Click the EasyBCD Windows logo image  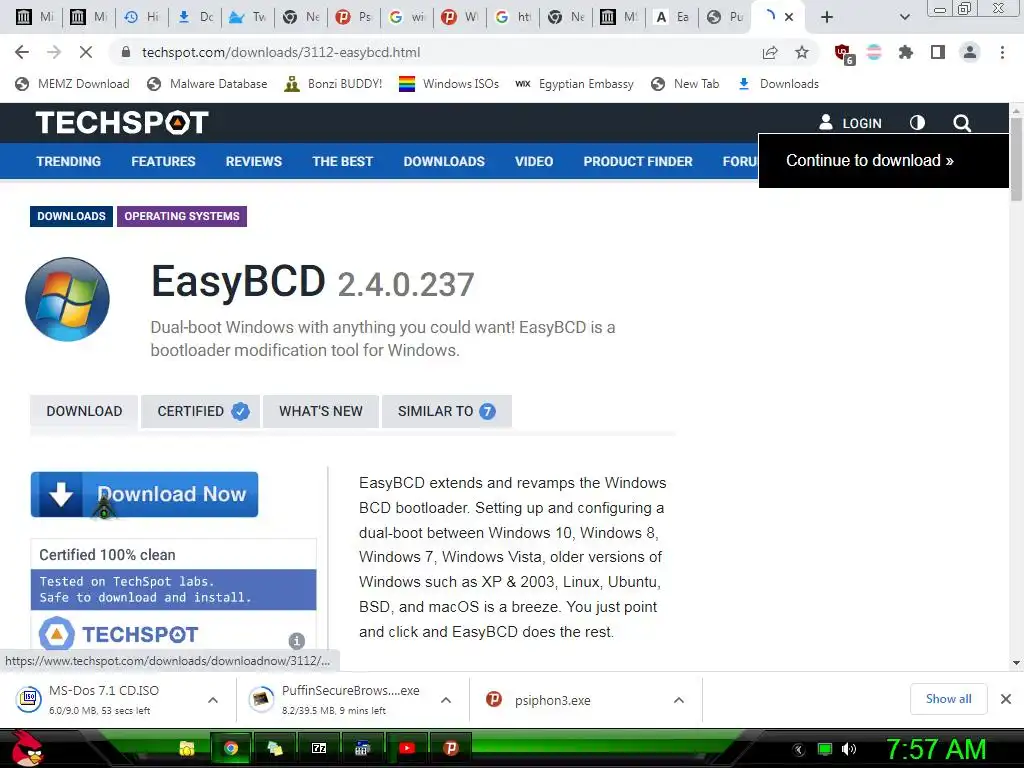(67, 299)
